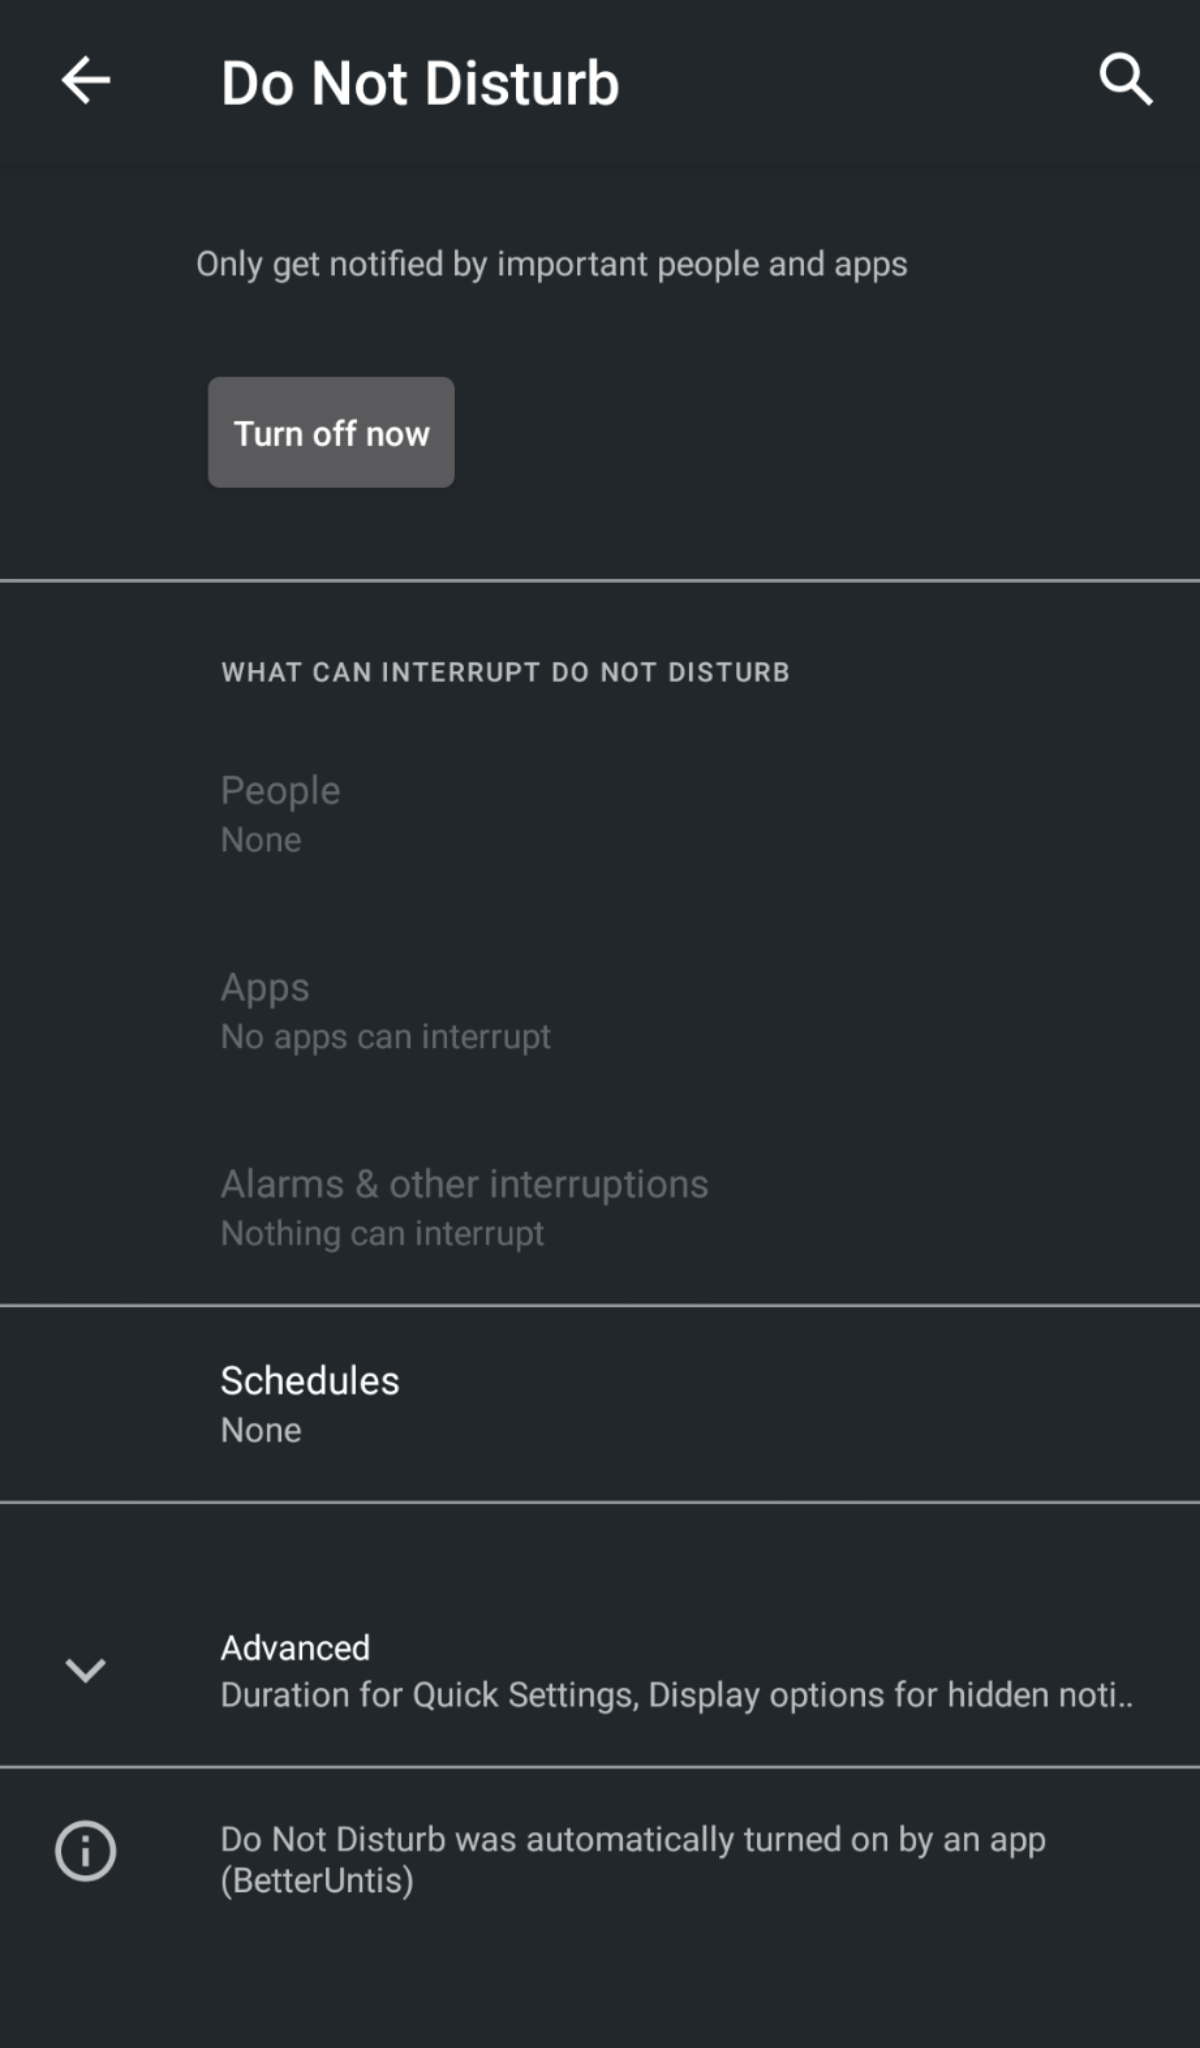Click the back arrow to leave Do Not Disturb
This screenshot has height=2048, width=1200.
tap(85, 81)
